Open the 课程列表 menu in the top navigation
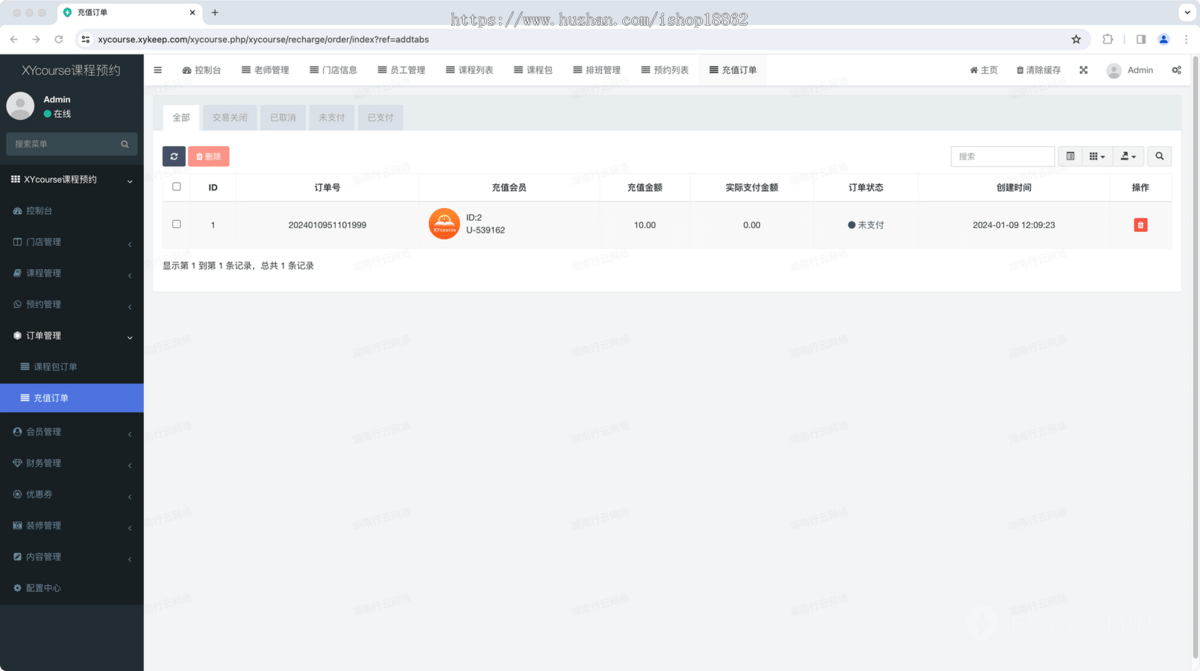The width and height of the screenshot is (1200, 671). click(469, 70)
